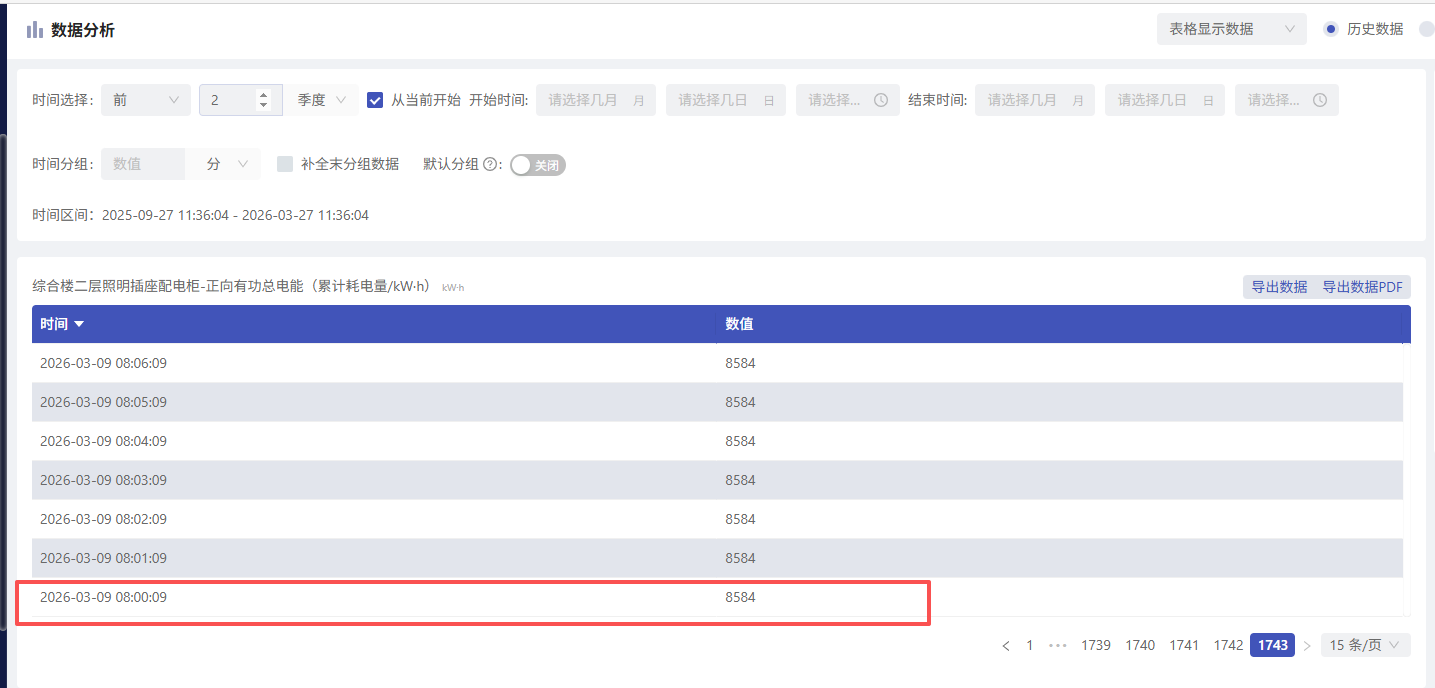Toggle the 默认分组 switch on
1435x688 pixels.
tap(537, 165)
